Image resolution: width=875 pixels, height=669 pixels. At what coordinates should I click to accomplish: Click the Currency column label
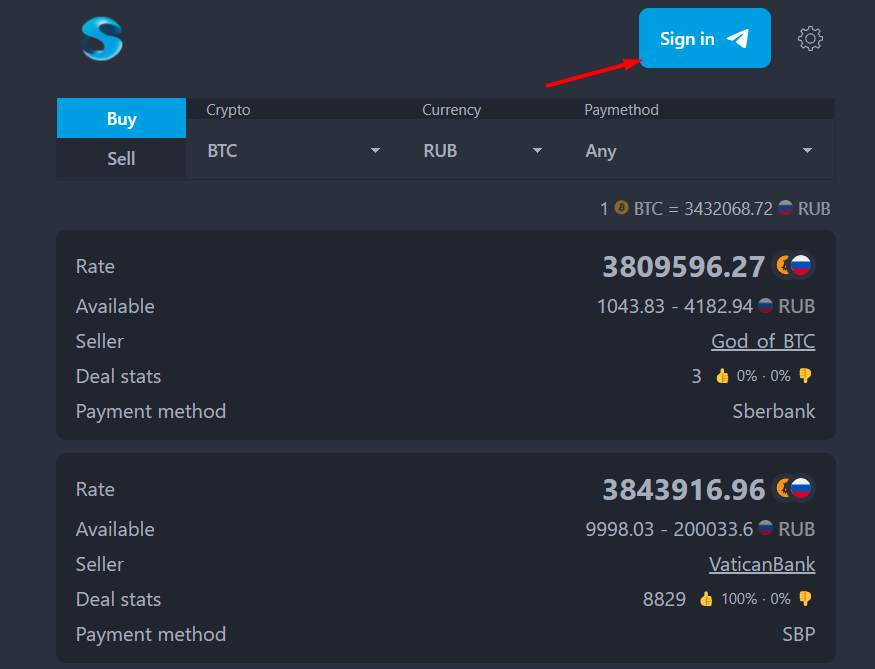pyautogui.click(x=451, y=110)
